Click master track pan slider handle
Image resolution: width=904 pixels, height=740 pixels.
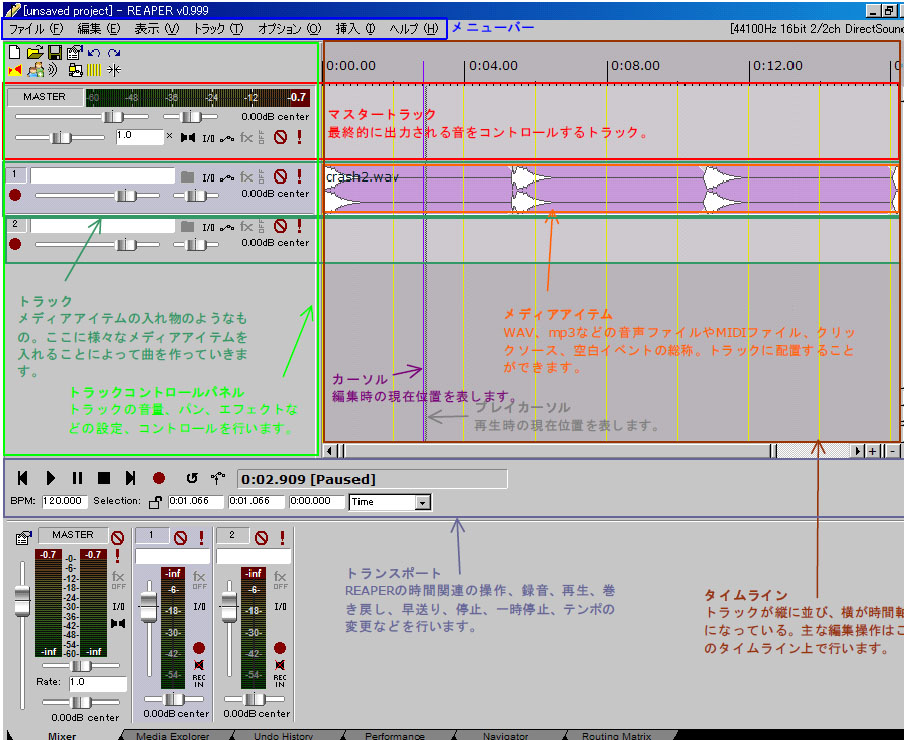[x=190, y=117]
